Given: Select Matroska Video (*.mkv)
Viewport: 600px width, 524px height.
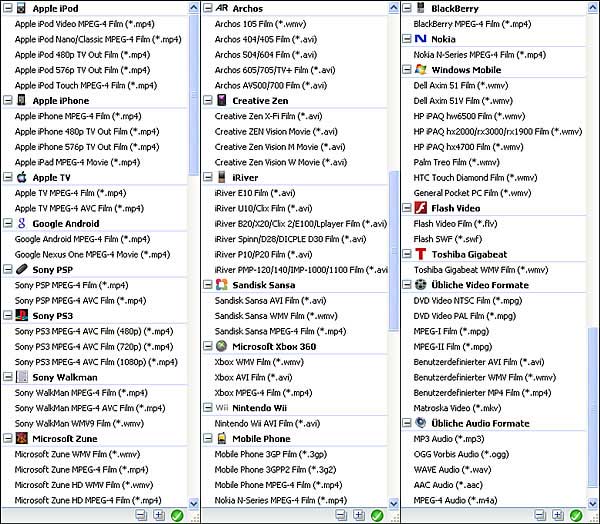Looking at the screenshot, I should 457,408.
